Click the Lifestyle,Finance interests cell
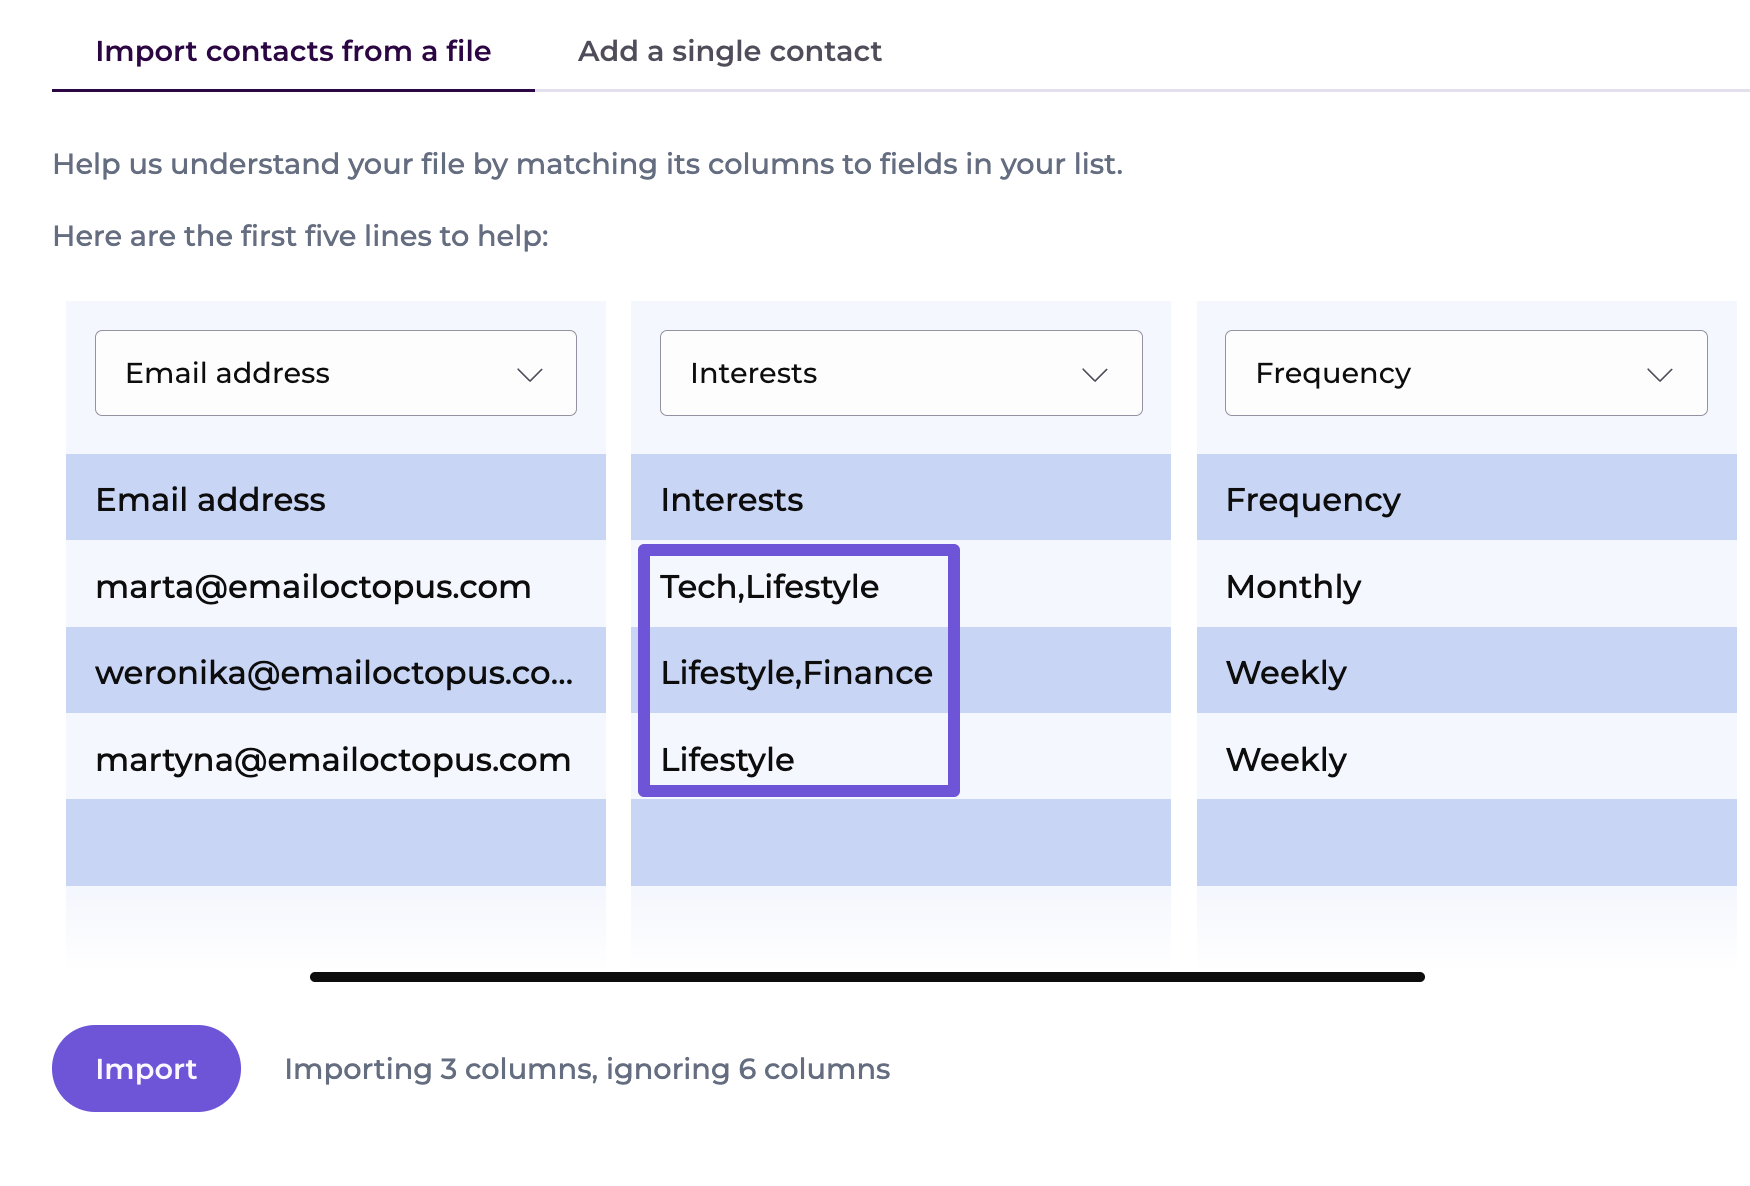 point(796,672)
